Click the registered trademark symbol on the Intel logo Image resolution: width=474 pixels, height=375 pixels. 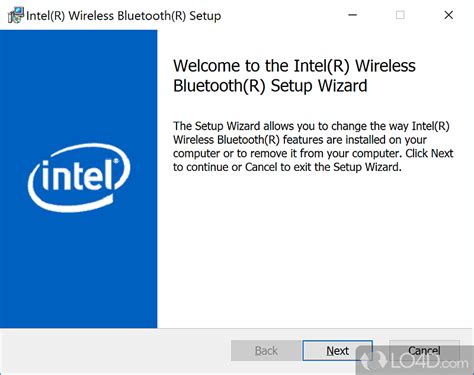[x=116, y=161]
